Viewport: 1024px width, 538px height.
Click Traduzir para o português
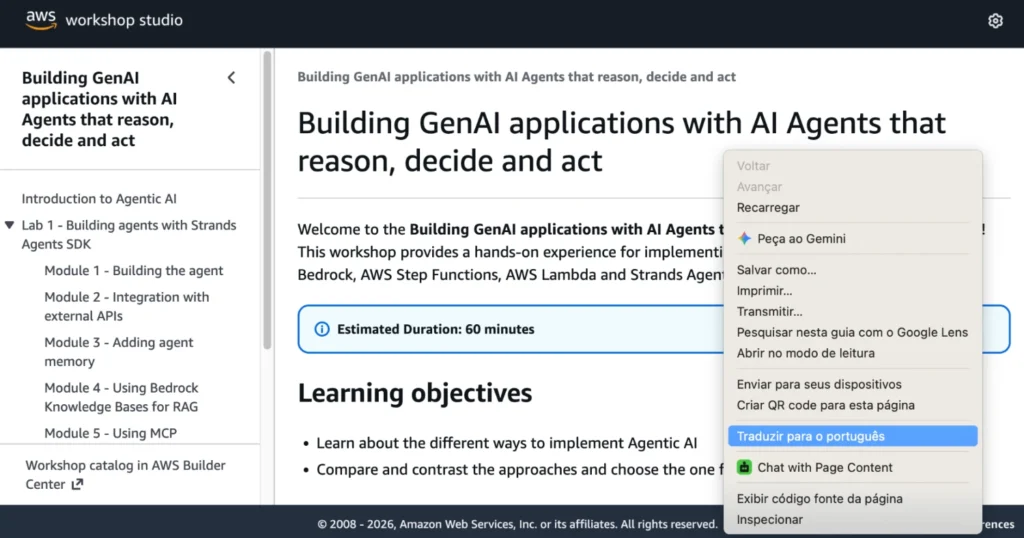click(852, 436)
